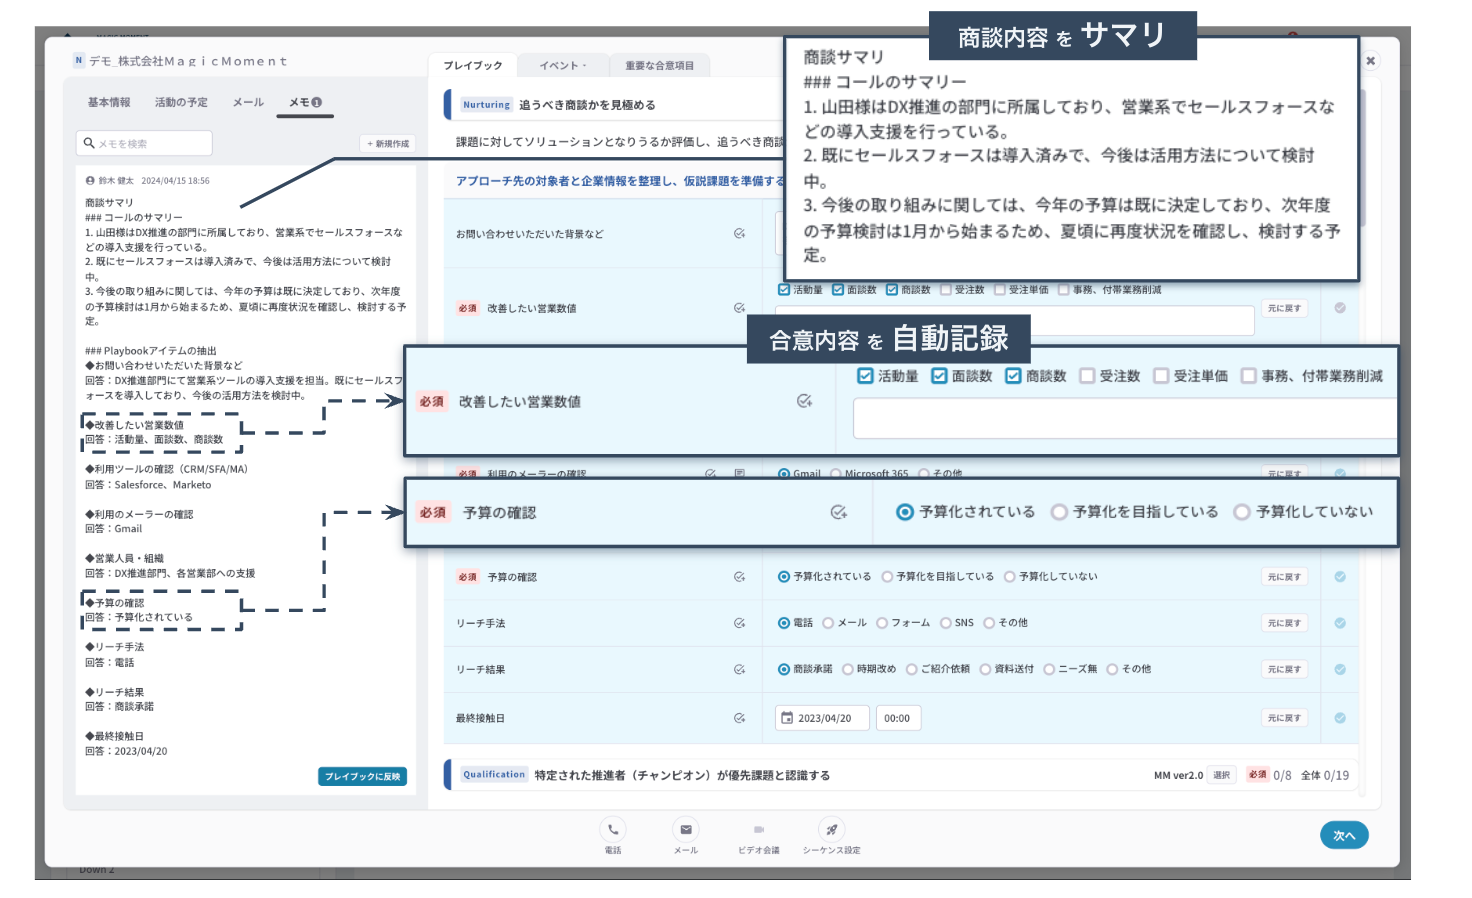Click the completion check circle in リーチ手法 row
This screenshot has width=1472, height=898.
tap(1340, 623)
